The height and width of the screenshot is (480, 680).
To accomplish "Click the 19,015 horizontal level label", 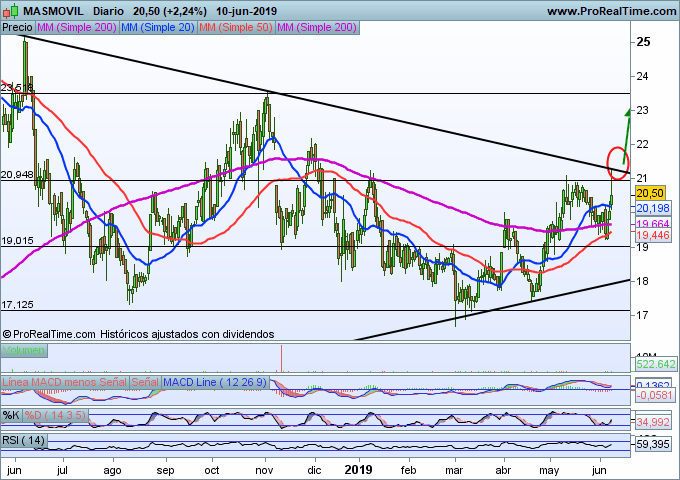I will point(17,241).
